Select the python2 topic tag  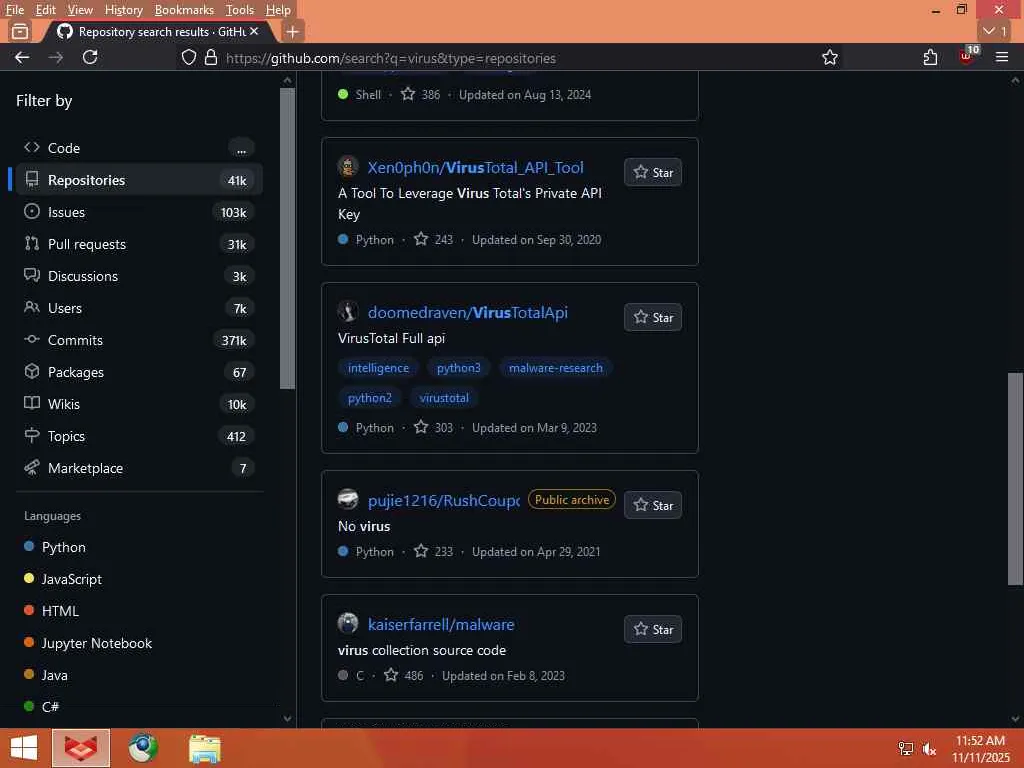tap(370, 398)
